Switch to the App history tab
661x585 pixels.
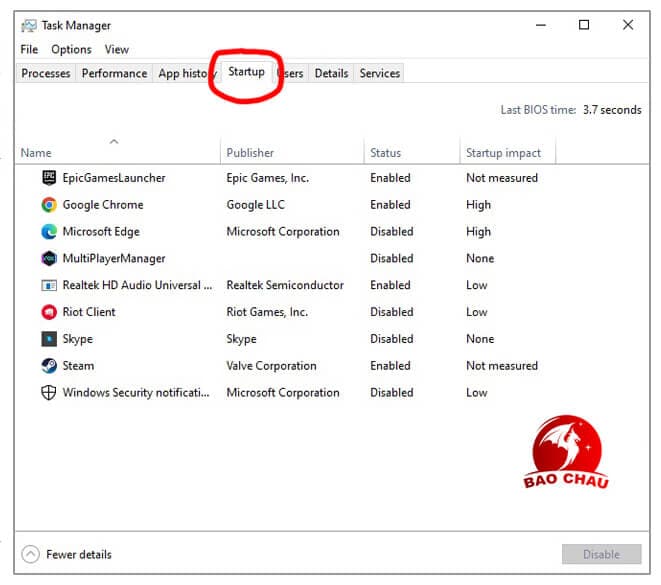tap(185, 73)
